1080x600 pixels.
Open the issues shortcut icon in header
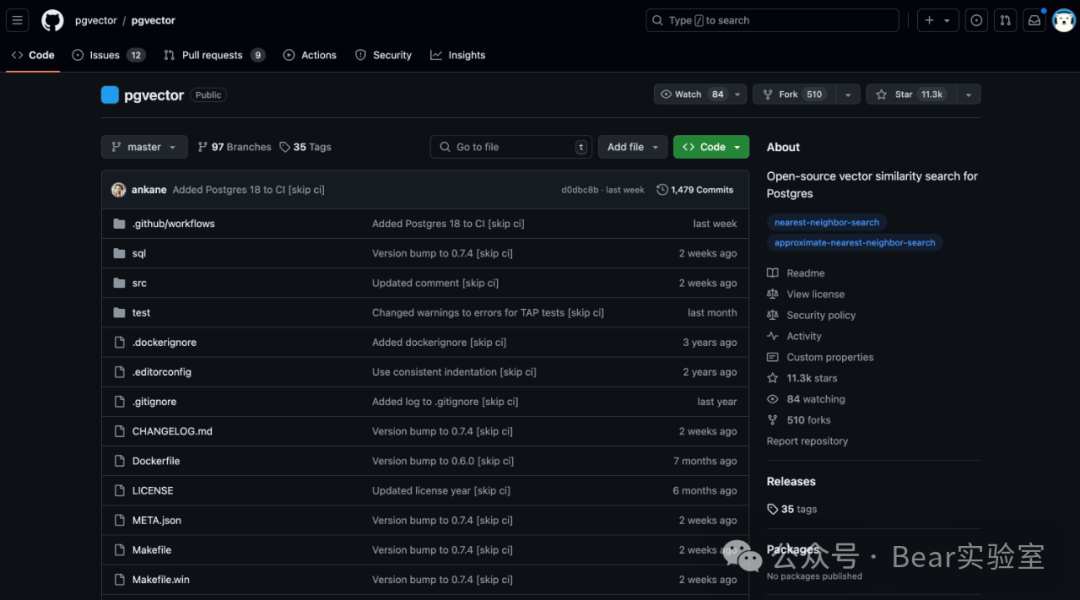(976, 21)
